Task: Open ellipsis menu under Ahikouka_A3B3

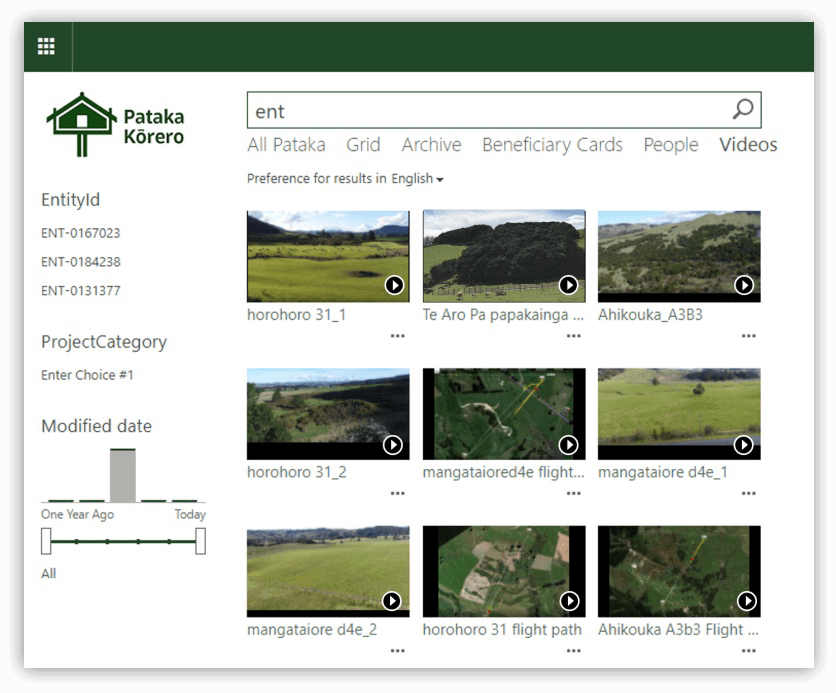Action: 749,336
